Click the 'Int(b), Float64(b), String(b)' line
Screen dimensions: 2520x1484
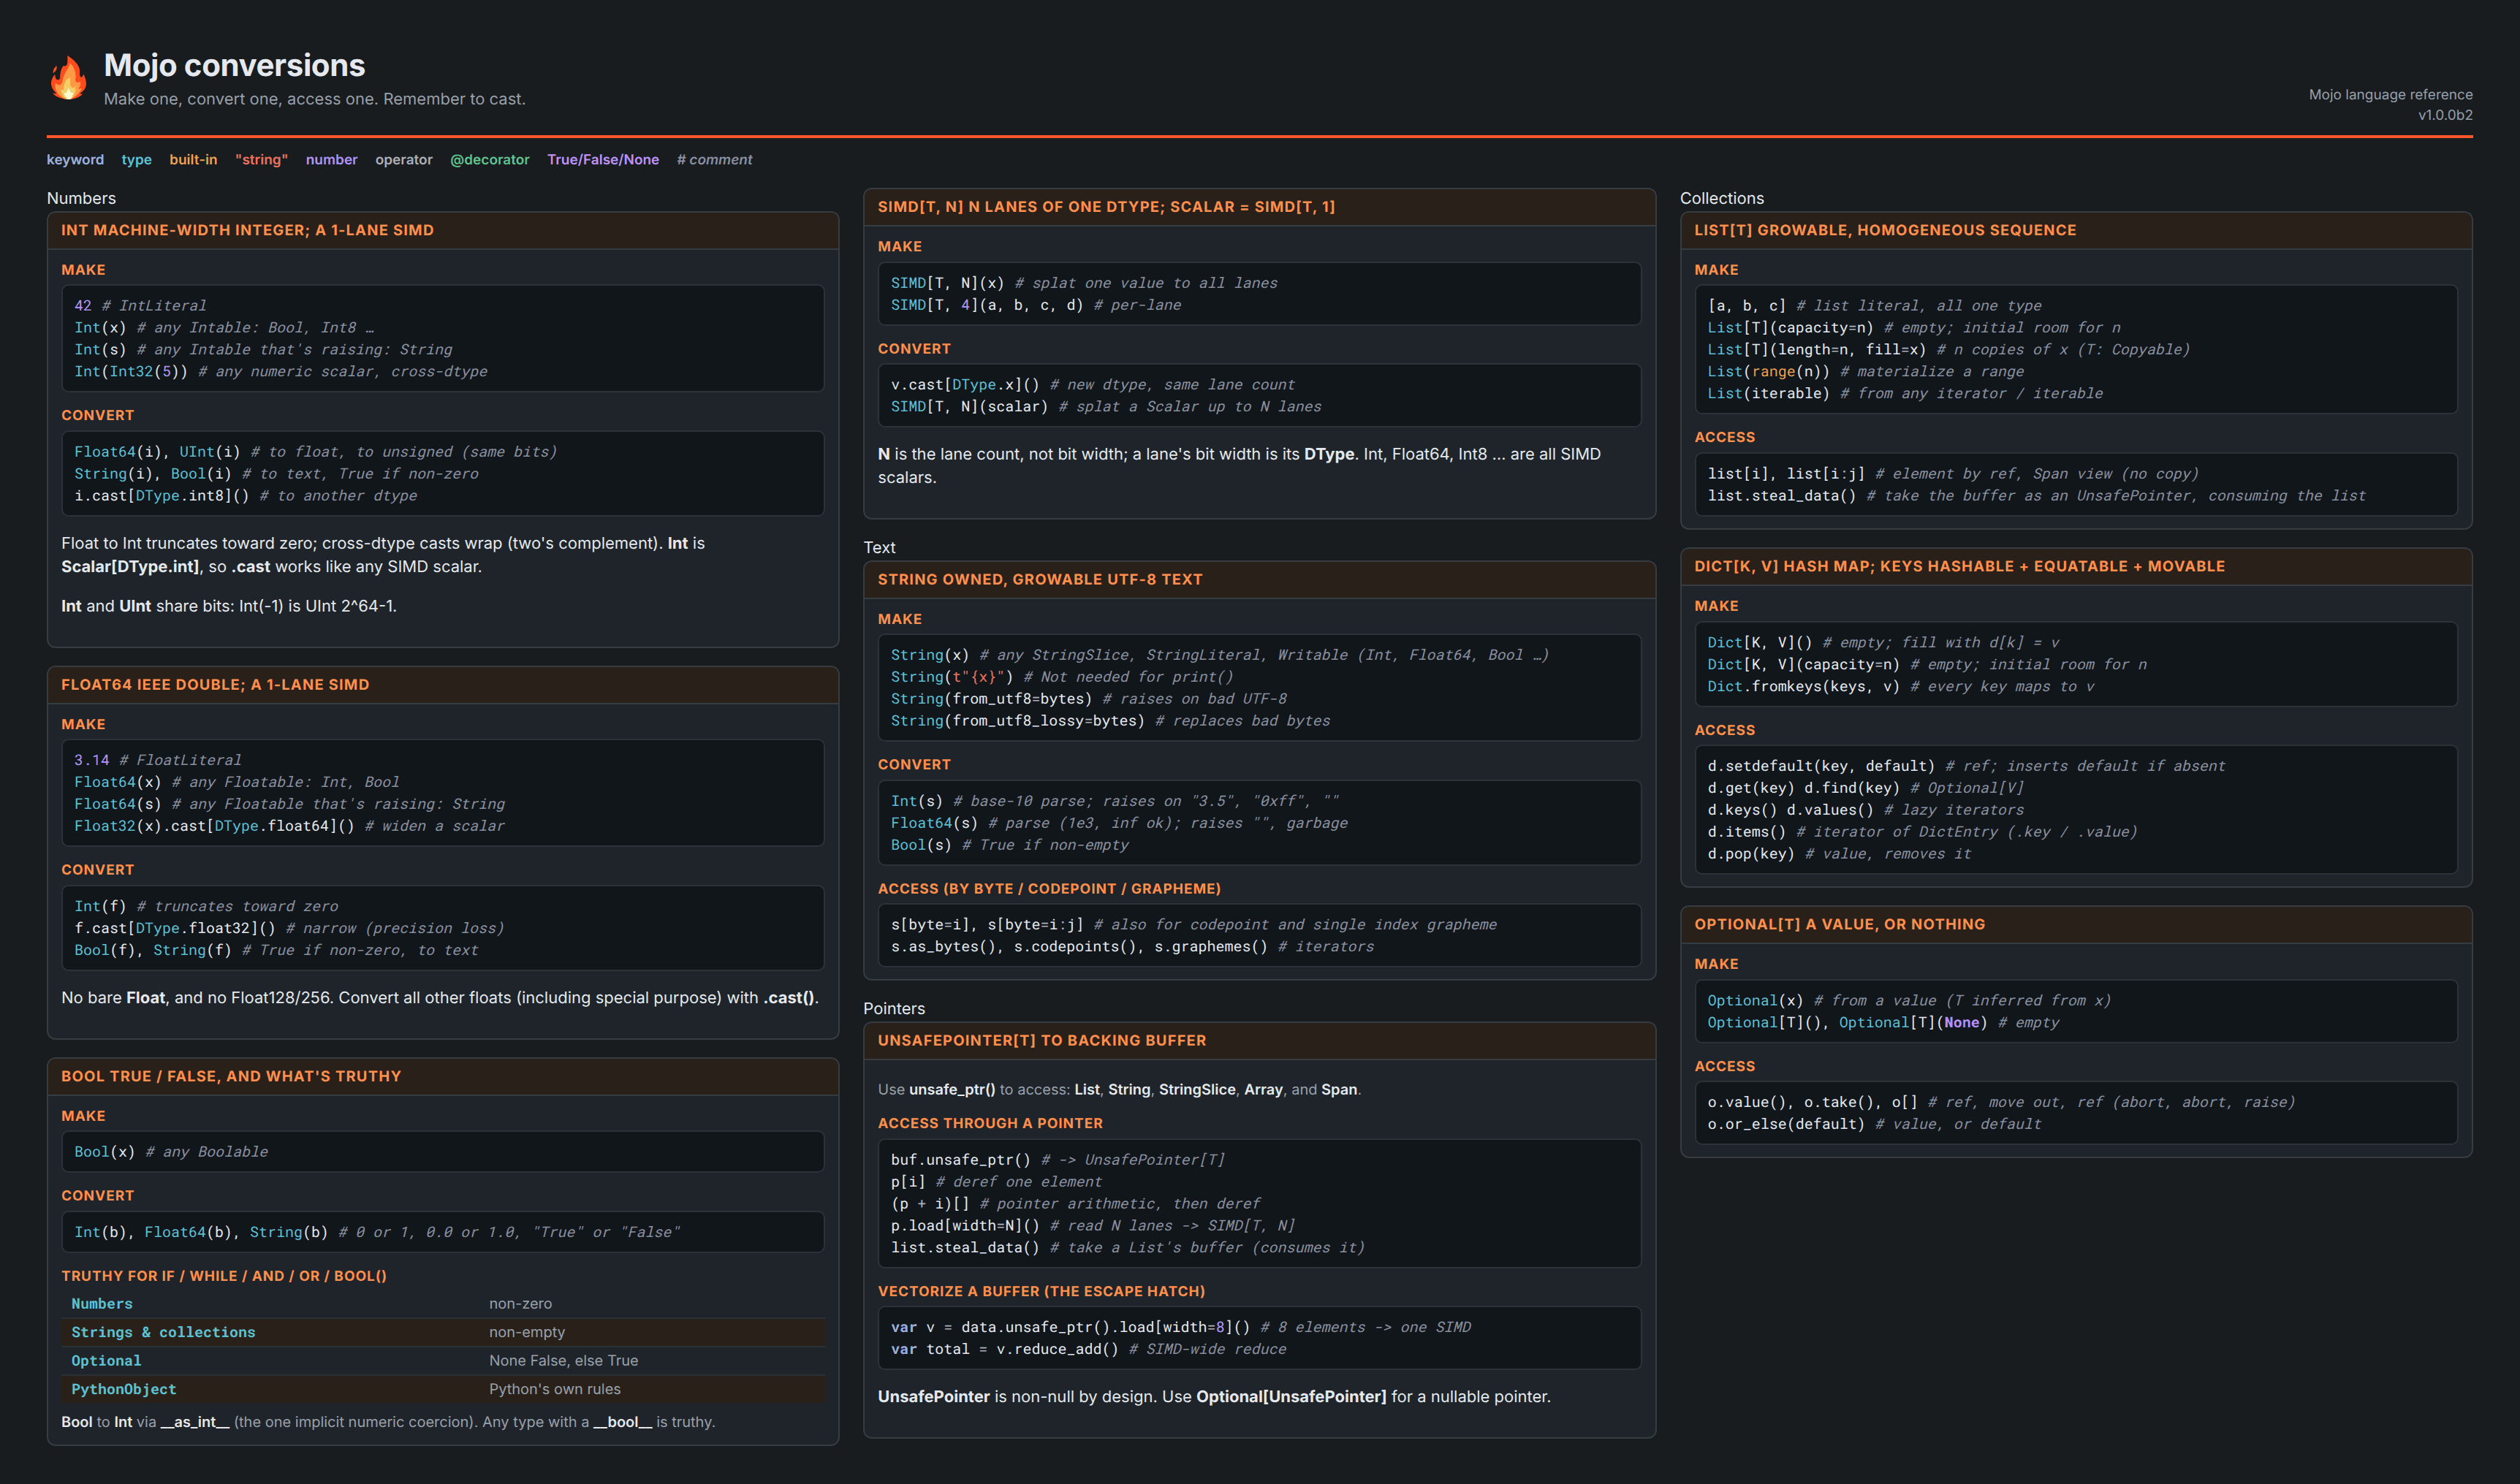pyautogui.click(x=377, y=1232)
